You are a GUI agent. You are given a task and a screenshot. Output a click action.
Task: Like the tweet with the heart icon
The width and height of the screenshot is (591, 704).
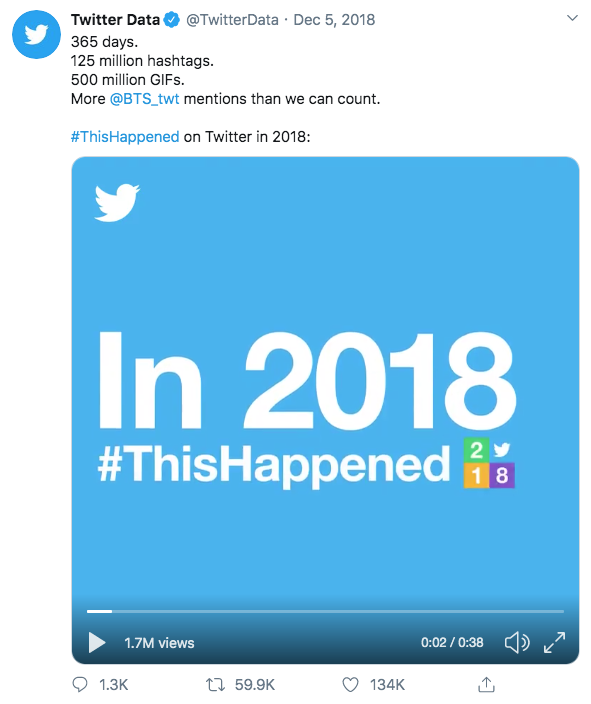pos(350,685)
